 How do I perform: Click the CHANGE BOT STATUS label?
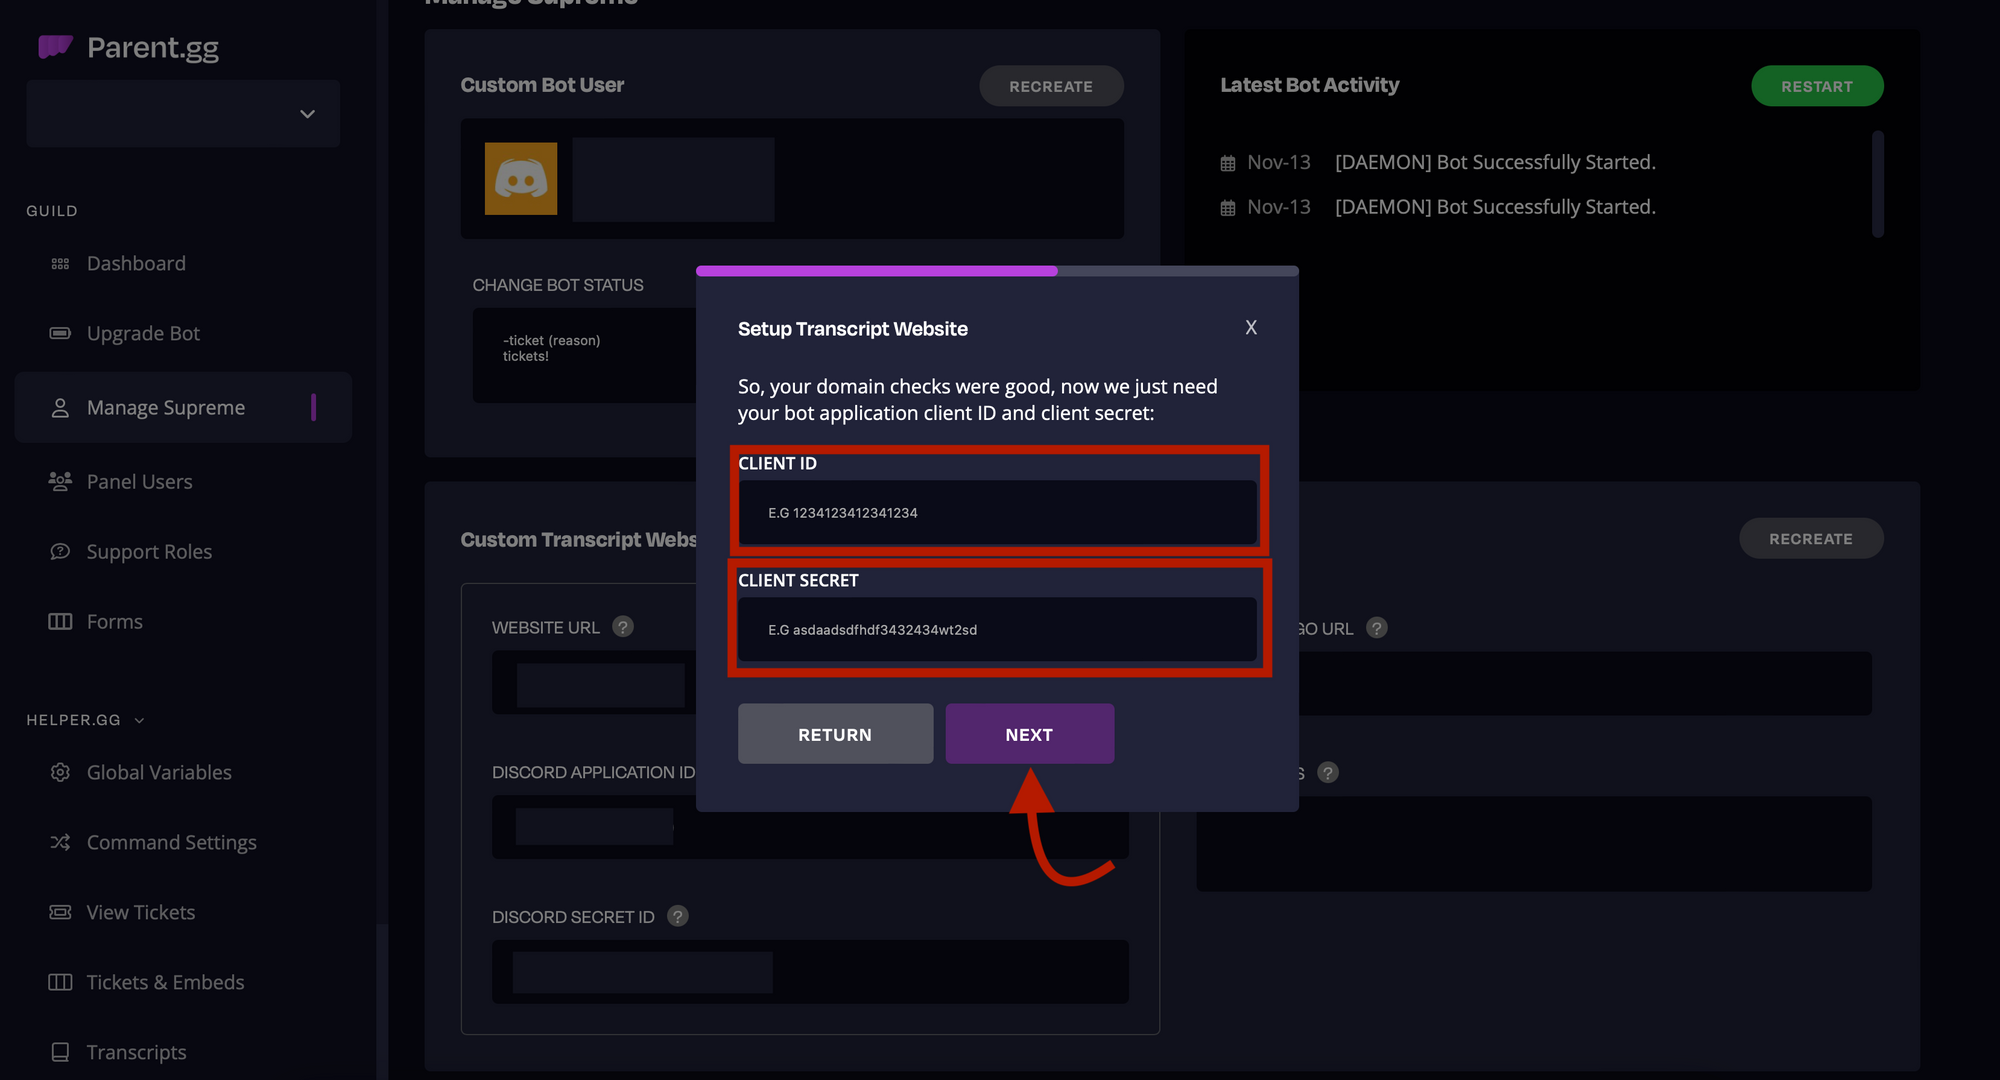point(558,285)
